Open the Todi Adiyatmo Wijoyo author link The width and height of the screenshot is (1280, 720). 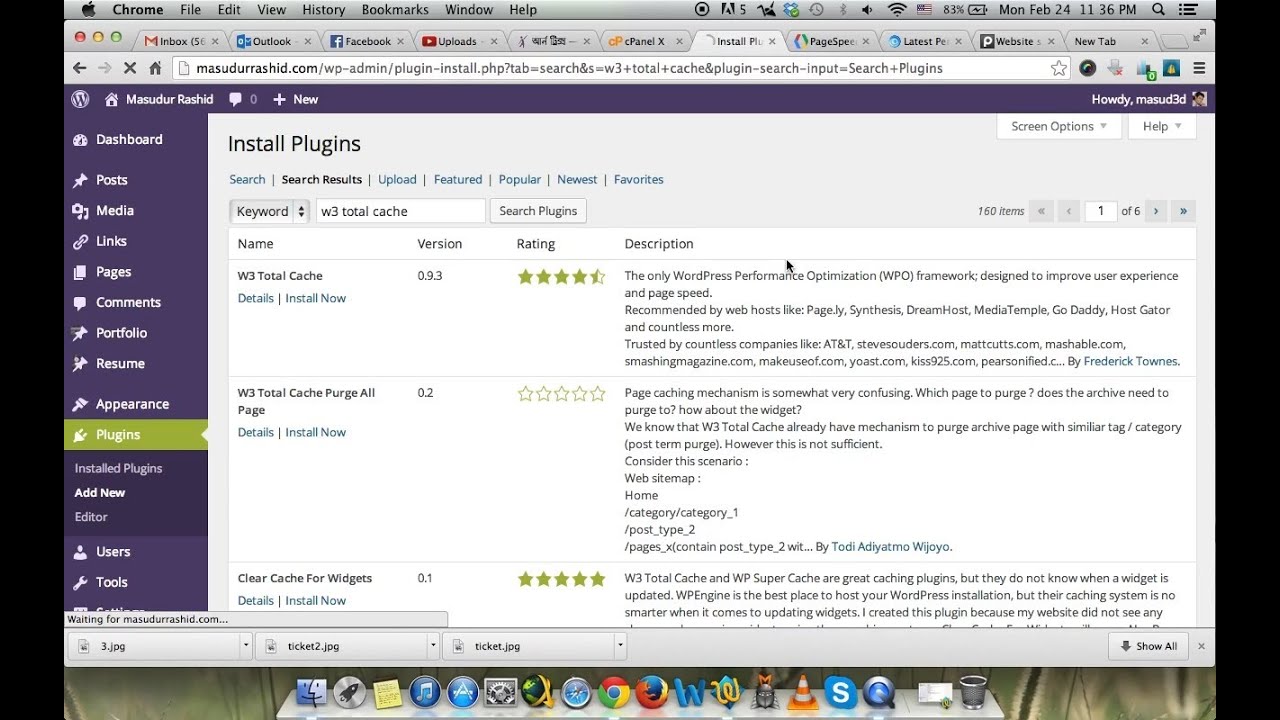tap(890, 546)
